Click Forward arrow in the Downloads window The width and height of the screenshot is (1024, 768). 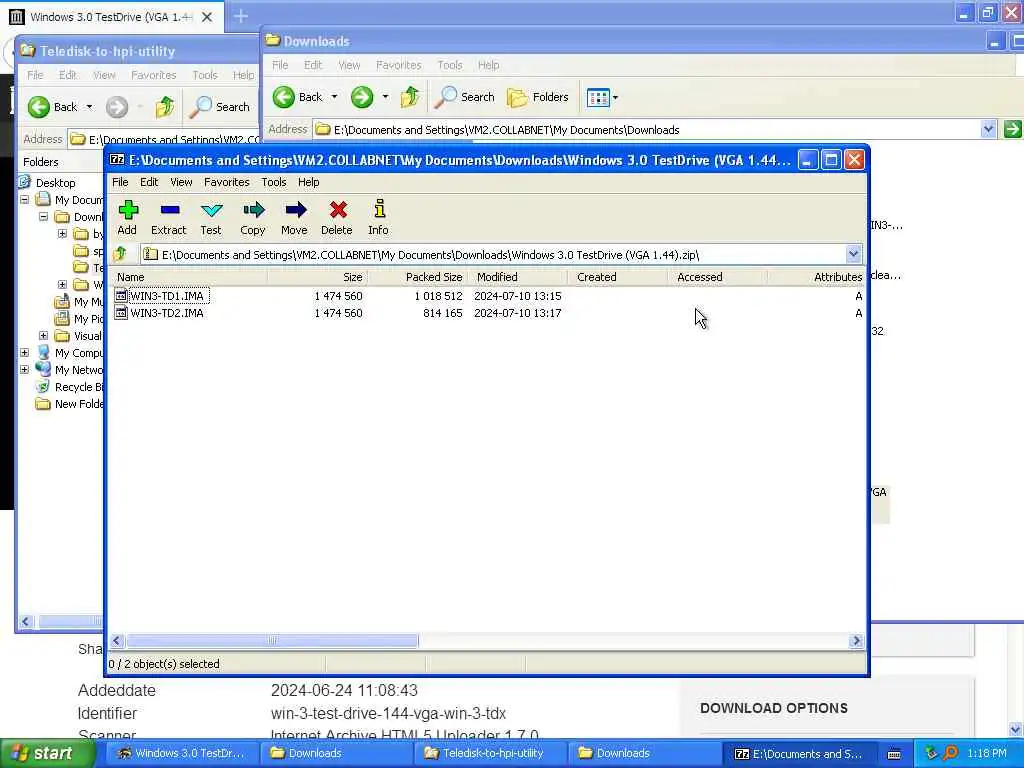pos(362,97)
